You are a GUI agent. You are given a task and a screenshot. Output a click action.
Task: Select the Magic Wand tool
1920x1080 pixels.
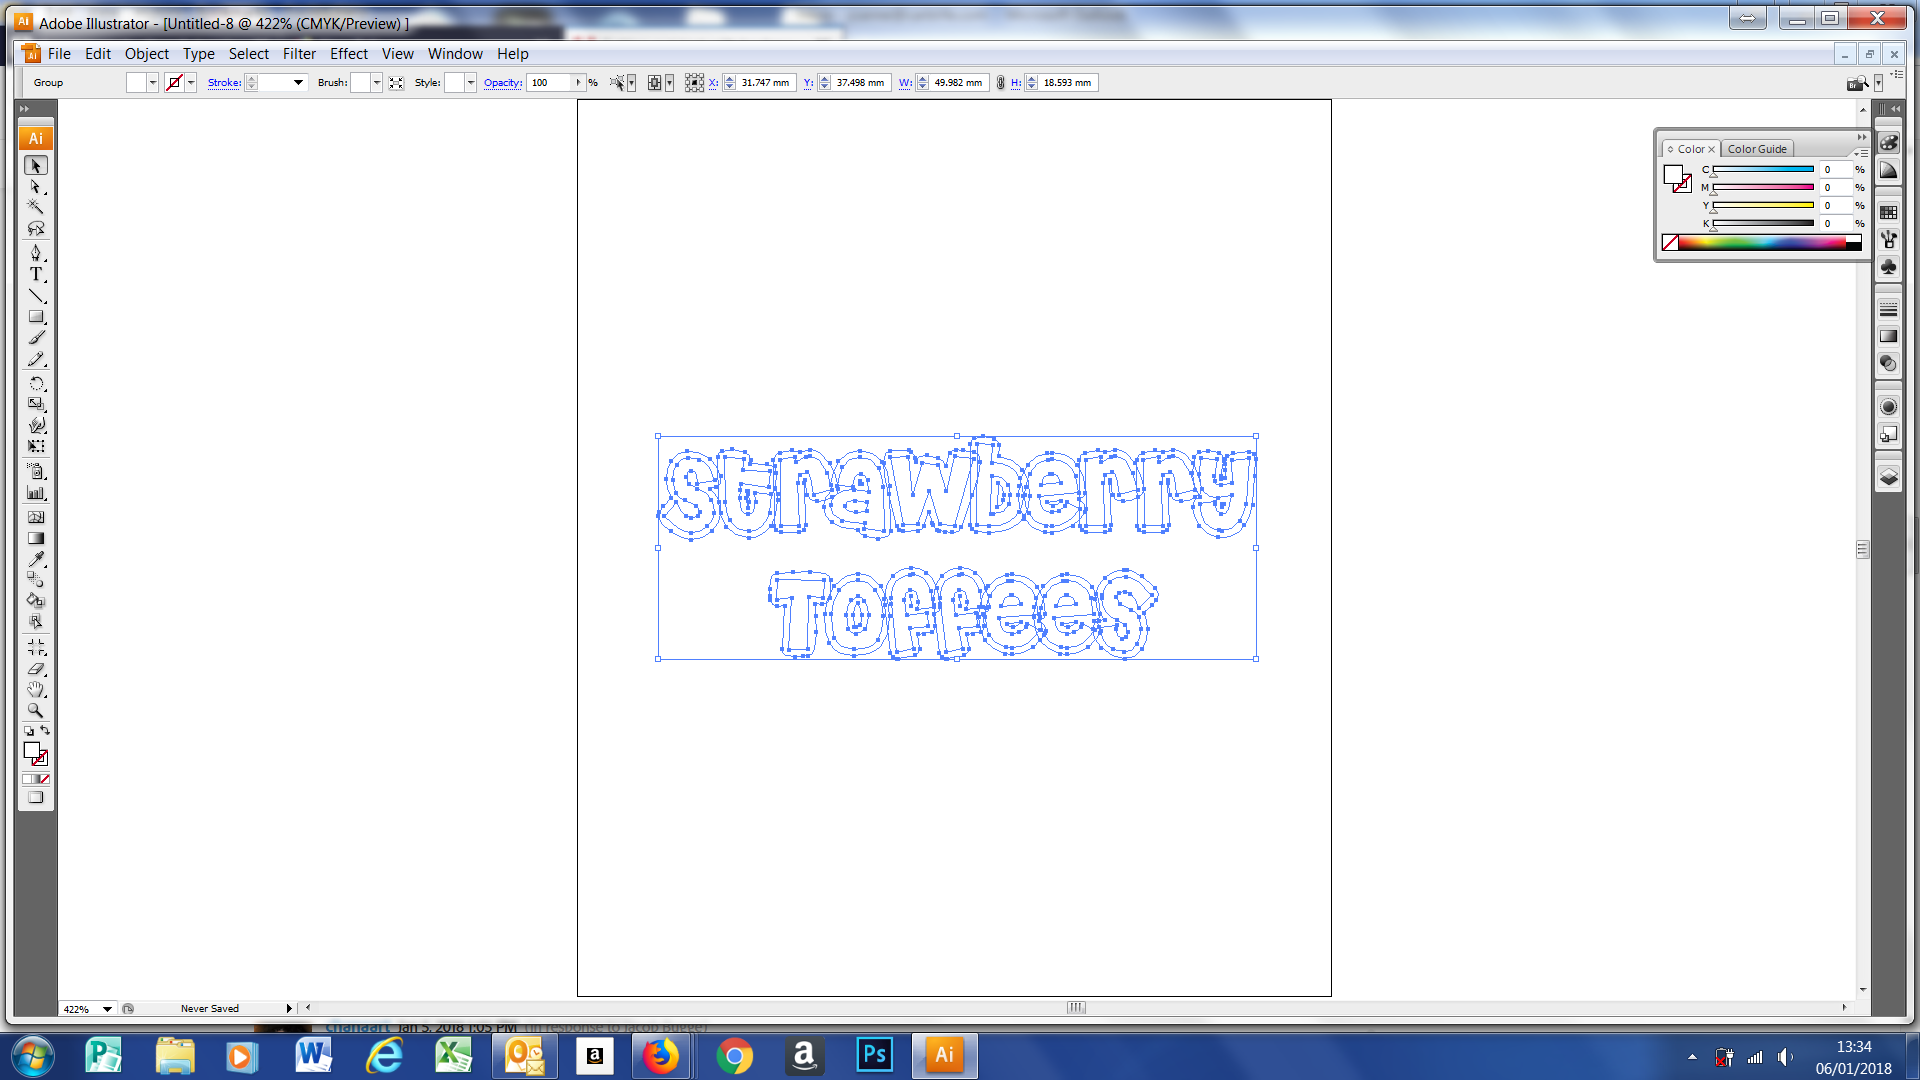(x=36, y=207)
